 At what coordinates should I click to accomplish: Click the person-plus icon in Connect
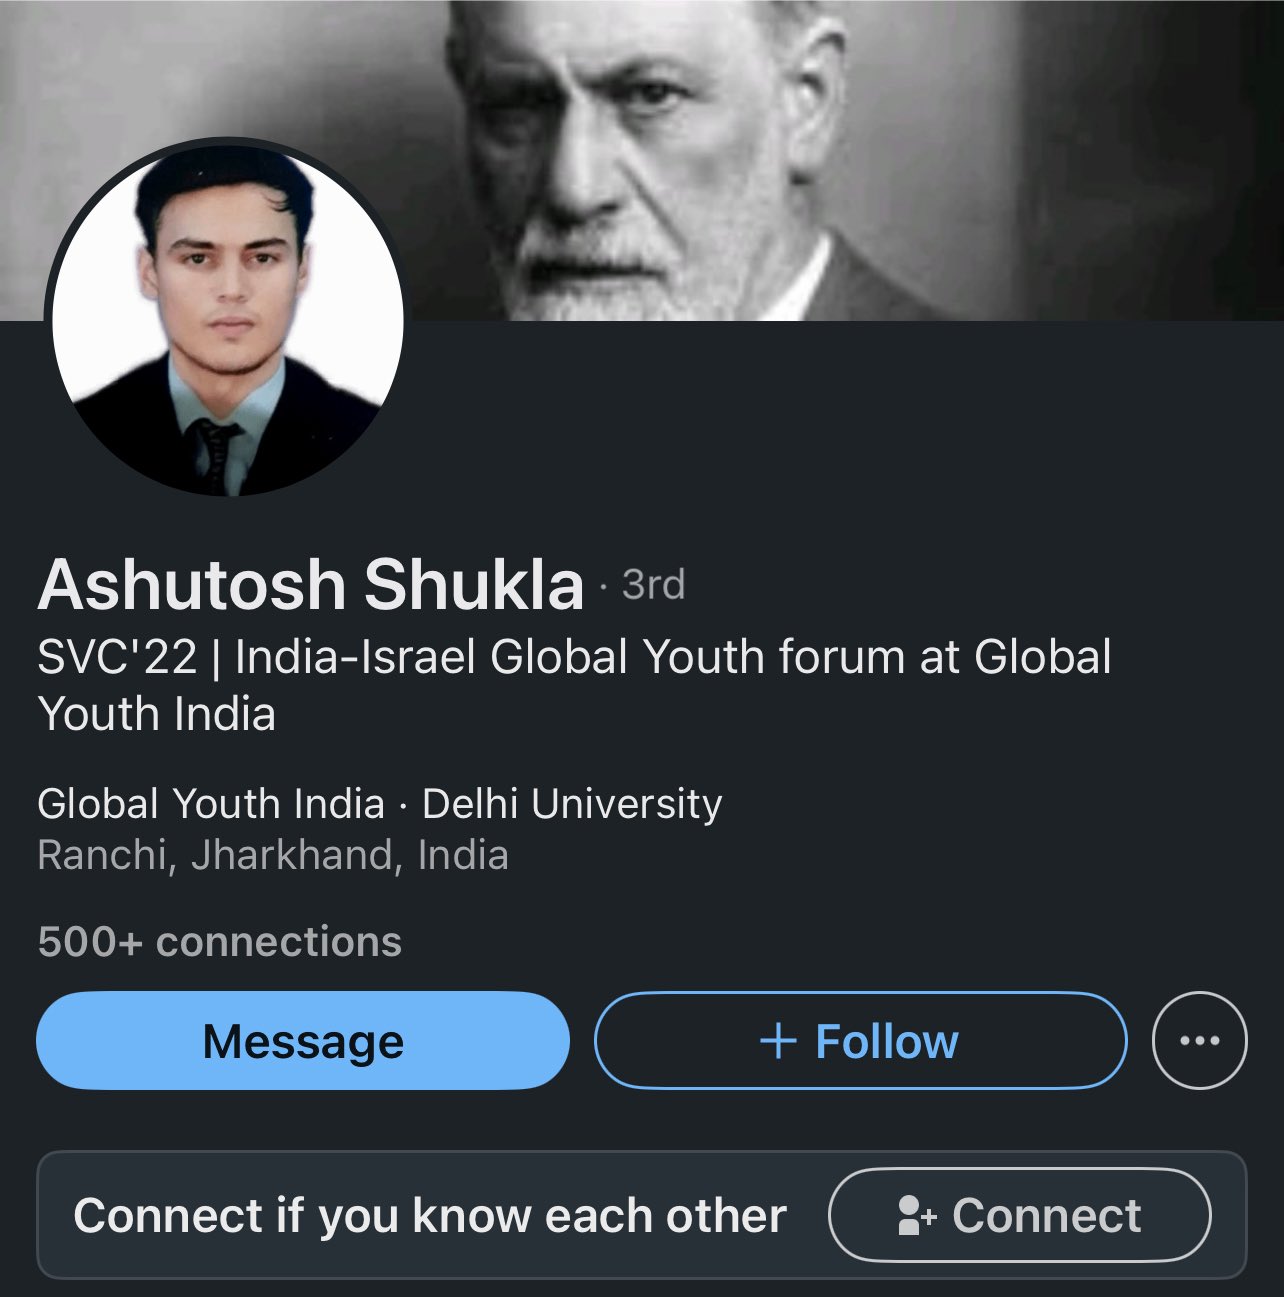(917, 1216)
